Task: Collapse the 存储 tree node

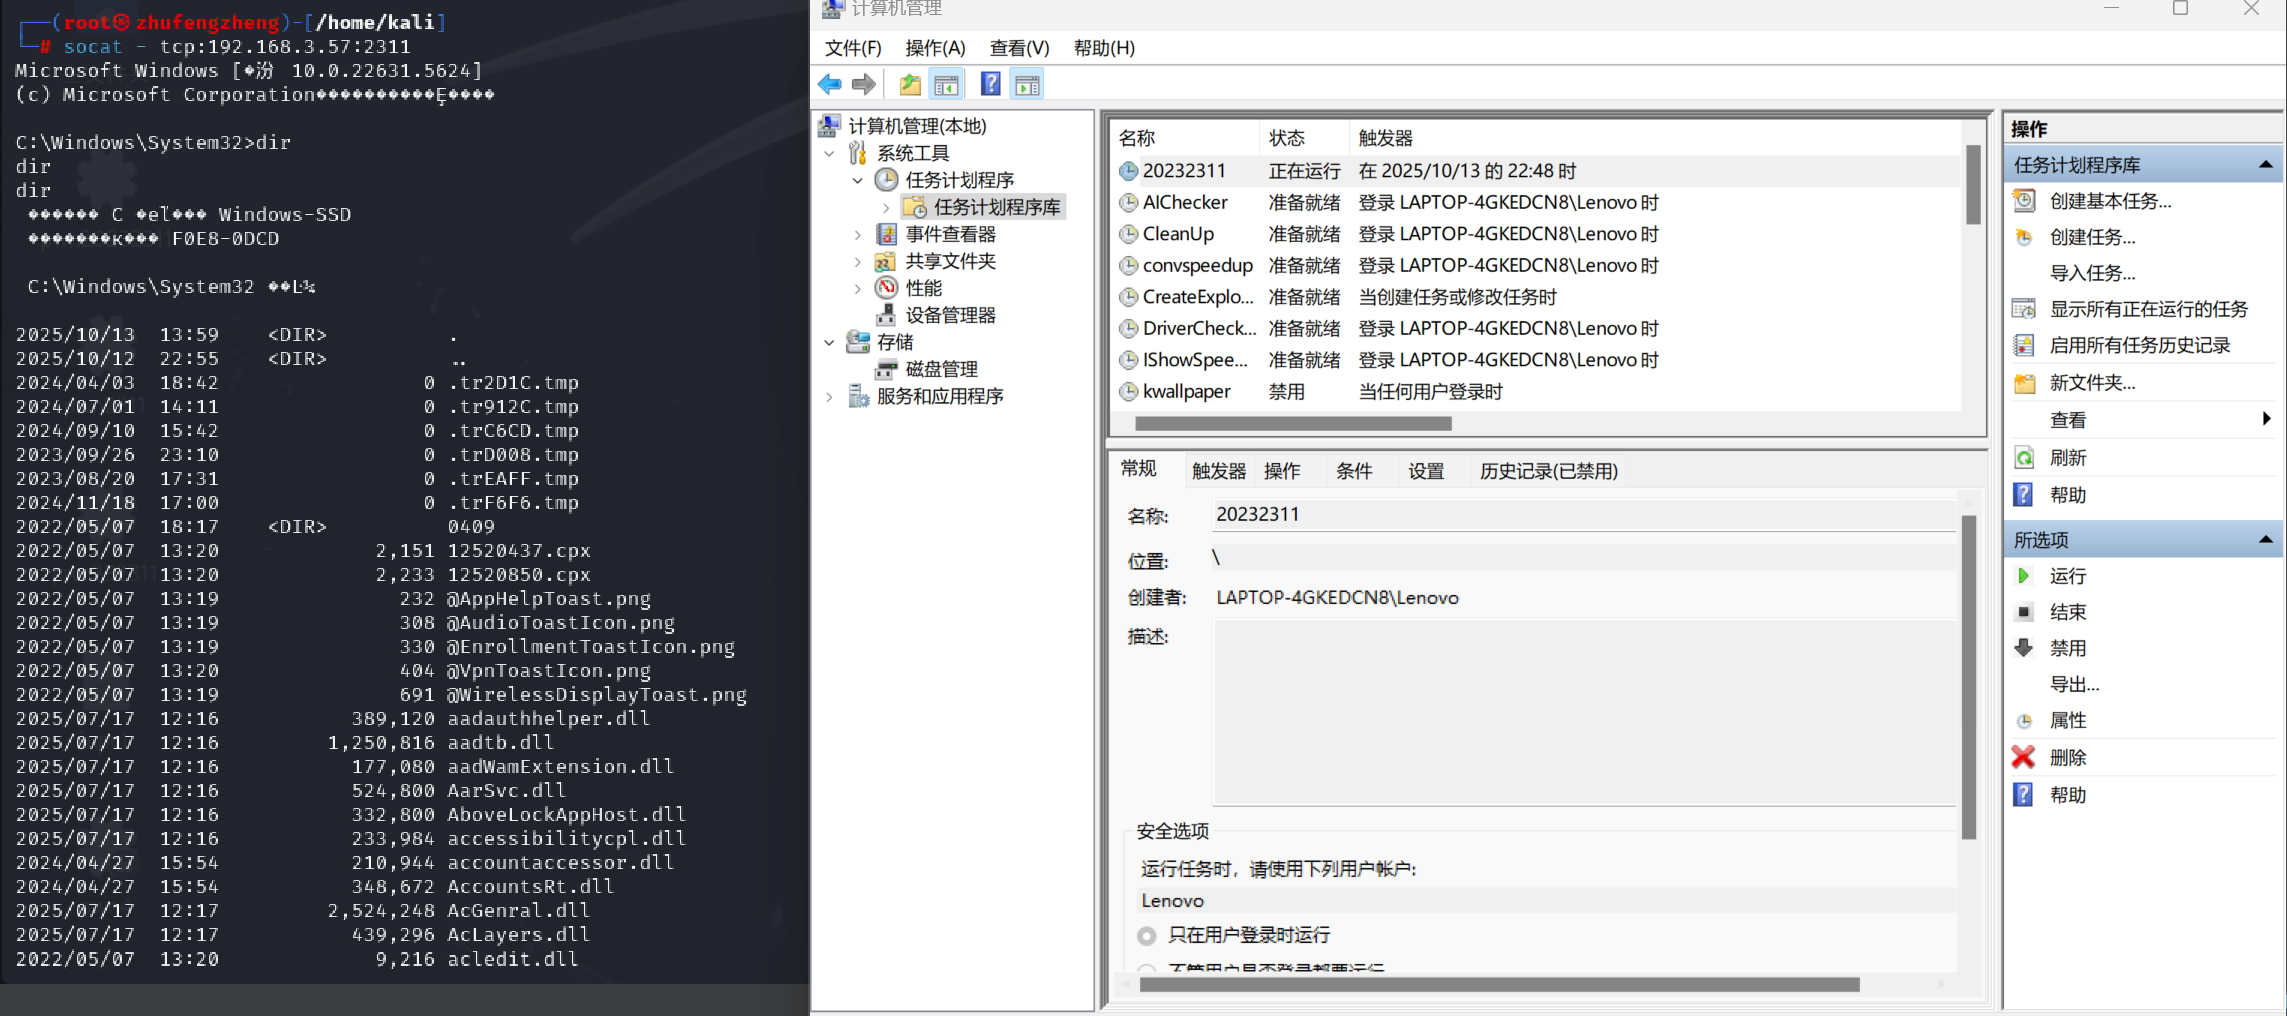Action: pos(830,342)
